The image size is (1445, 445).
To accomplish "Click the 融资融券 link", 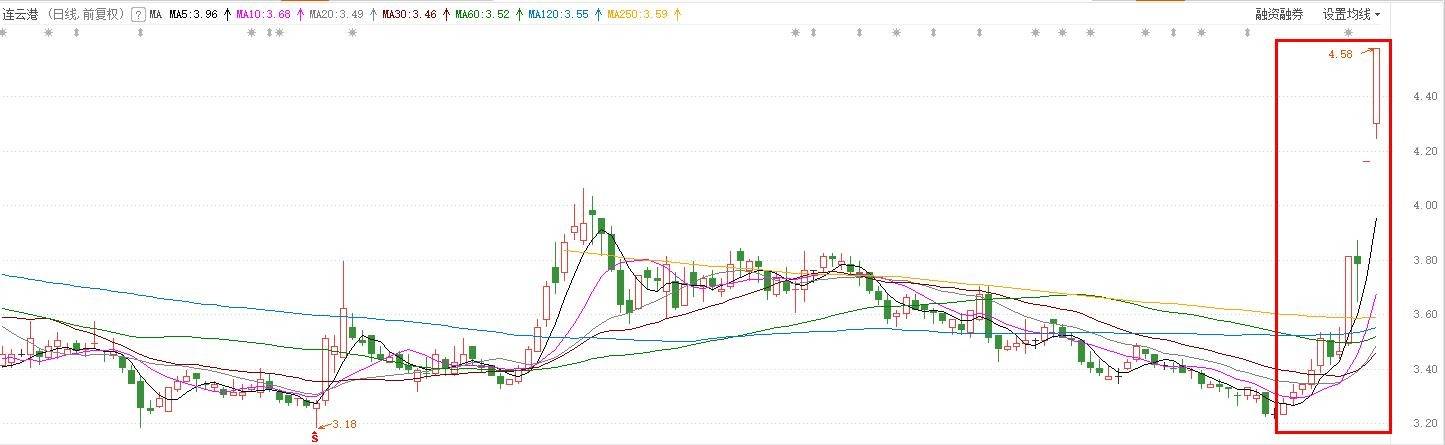I will coord(1281,15).
